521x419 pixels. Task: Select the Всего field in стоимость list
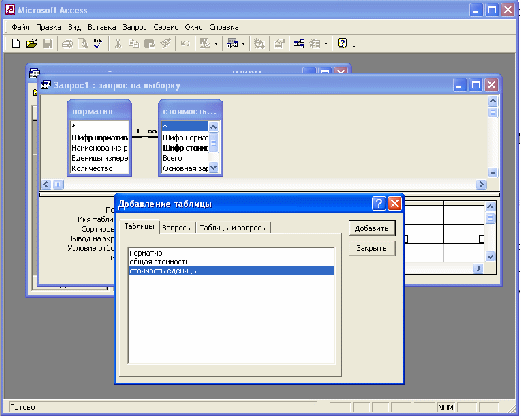tap(185, 158)
